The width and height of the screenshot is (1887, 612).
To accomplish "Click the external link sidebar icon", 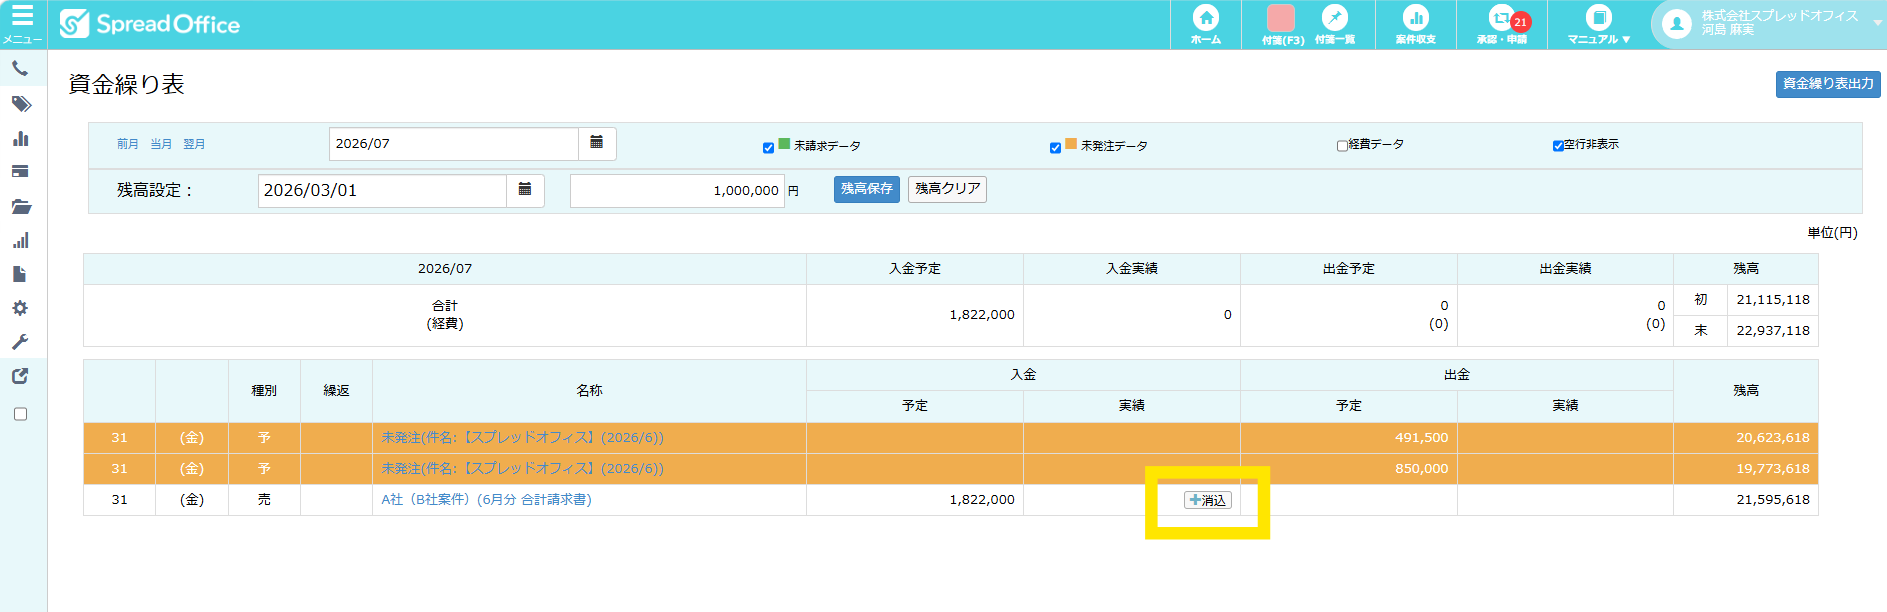I will click(x=20, y=376).
